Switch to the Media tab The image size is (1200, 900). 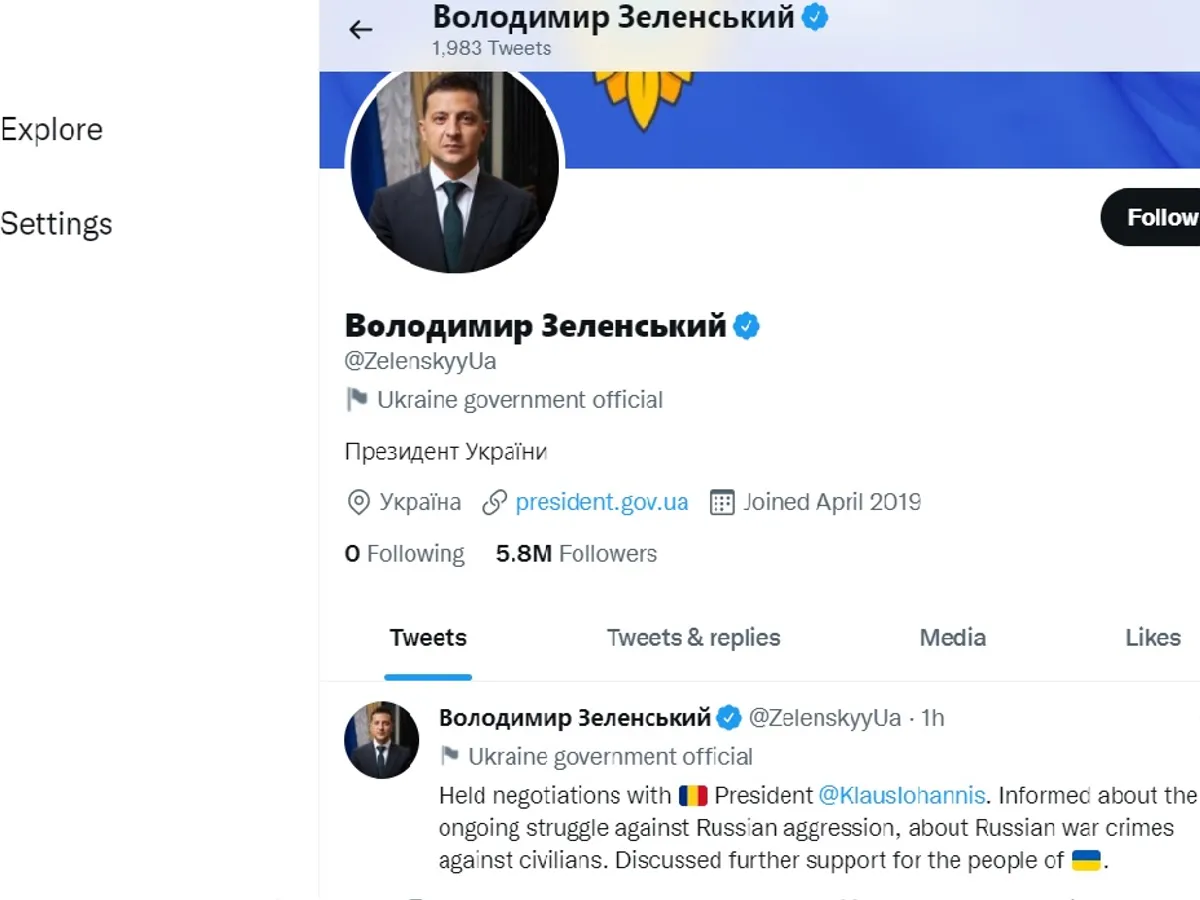(x=952, y=638)
